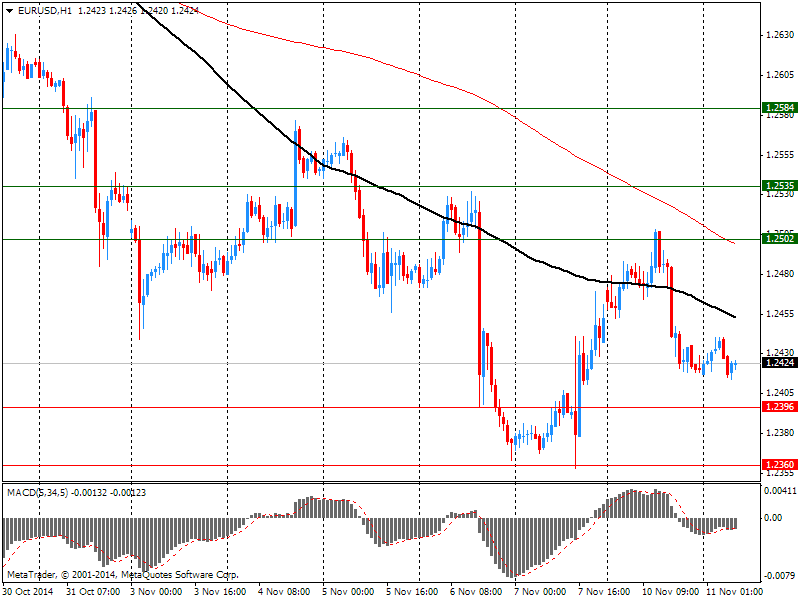Click the 5 Nov 00:00 time label
The width and height of the screenshot is (800, 600).
tap(348, 592)
